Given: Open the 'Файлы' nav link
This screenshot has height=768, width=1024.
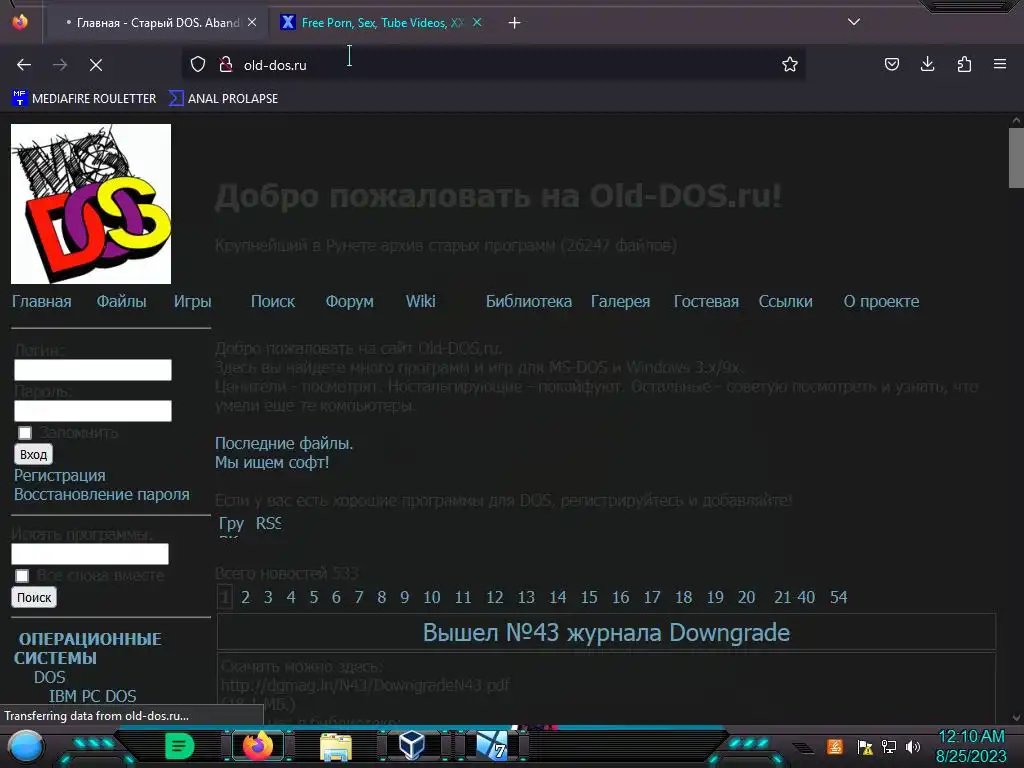Looking at the screenshot, I should (121, 301).
